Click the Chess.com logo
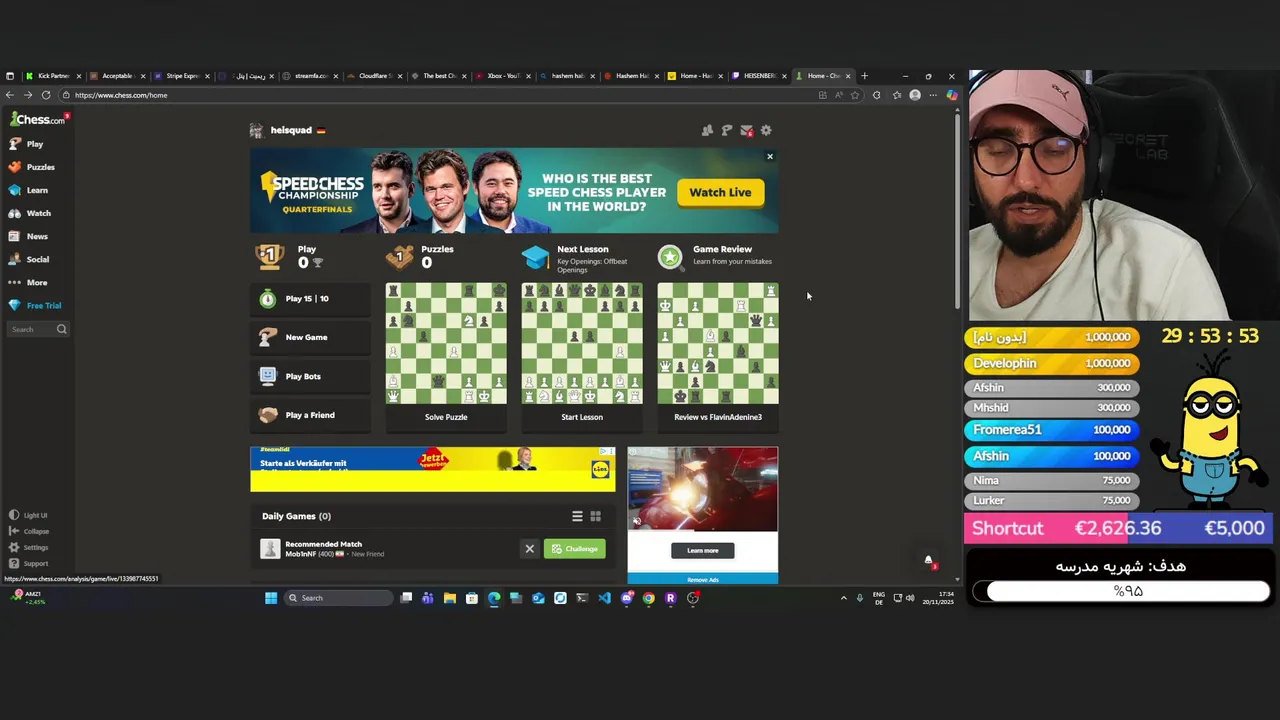The height and width of the screenshot is (720, 1280). (x=36, y=119)
